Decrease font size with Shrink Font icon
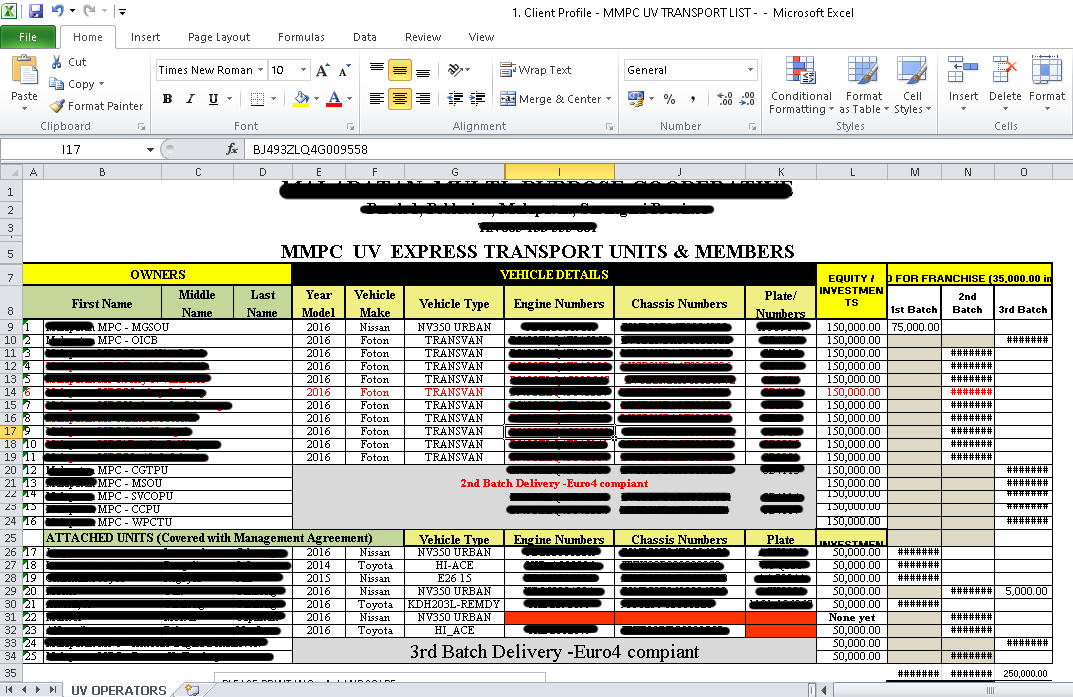The image size is (1073, 697). click(x=344, y=70)
